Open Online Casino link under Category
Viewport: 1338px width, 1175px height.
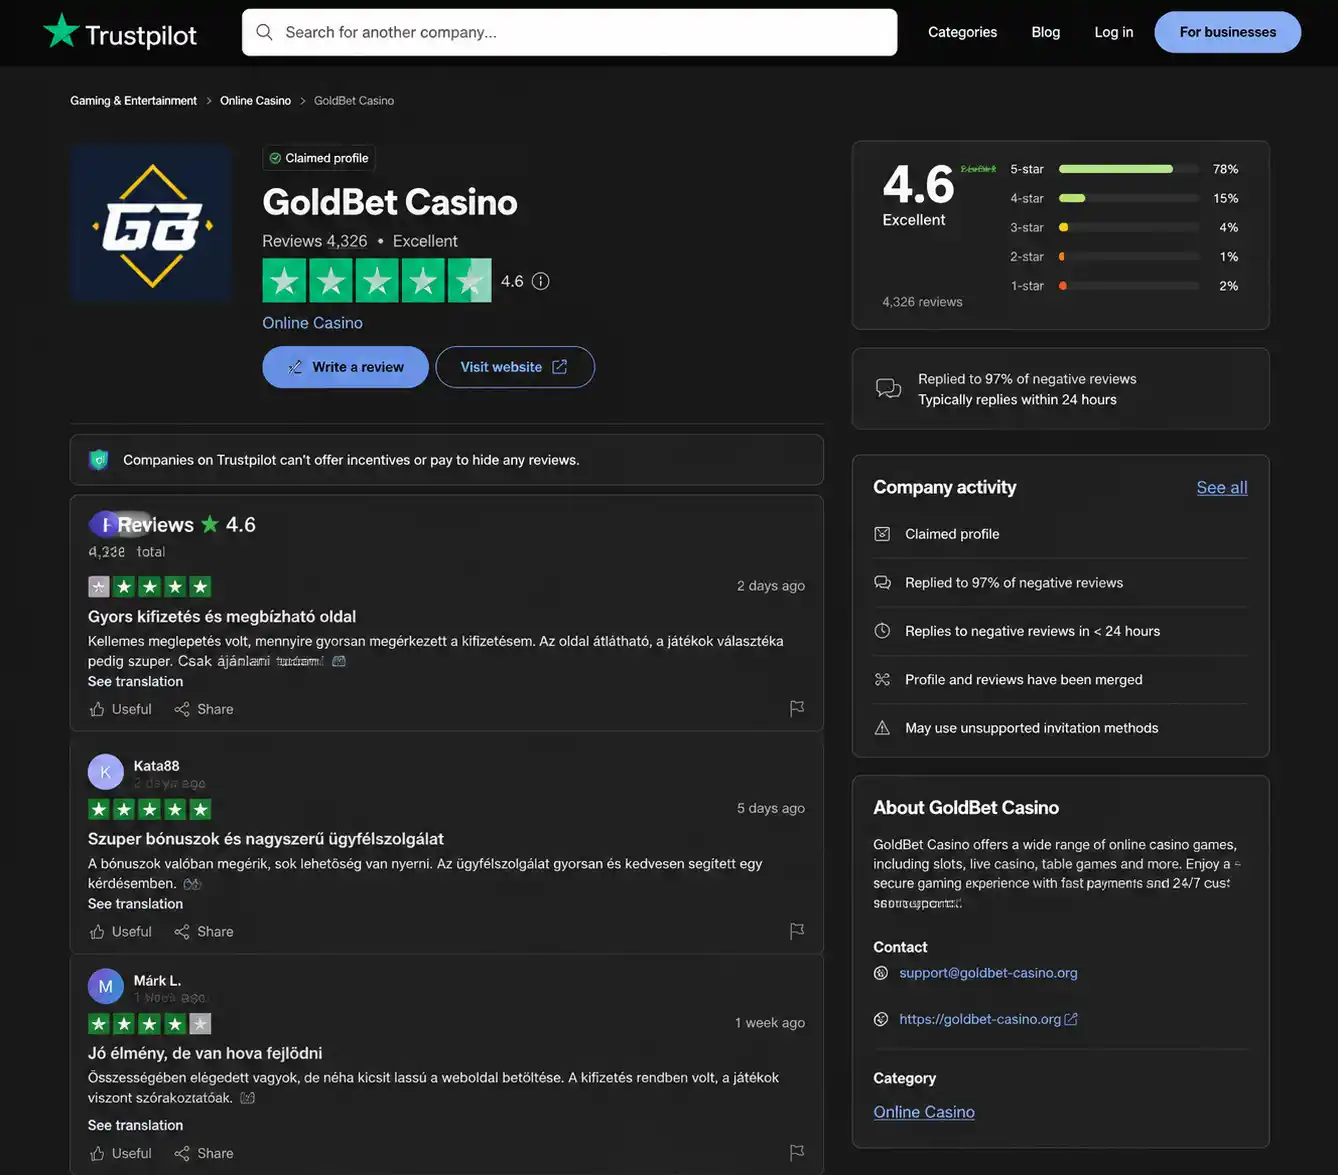click(x=924, y=1112)
